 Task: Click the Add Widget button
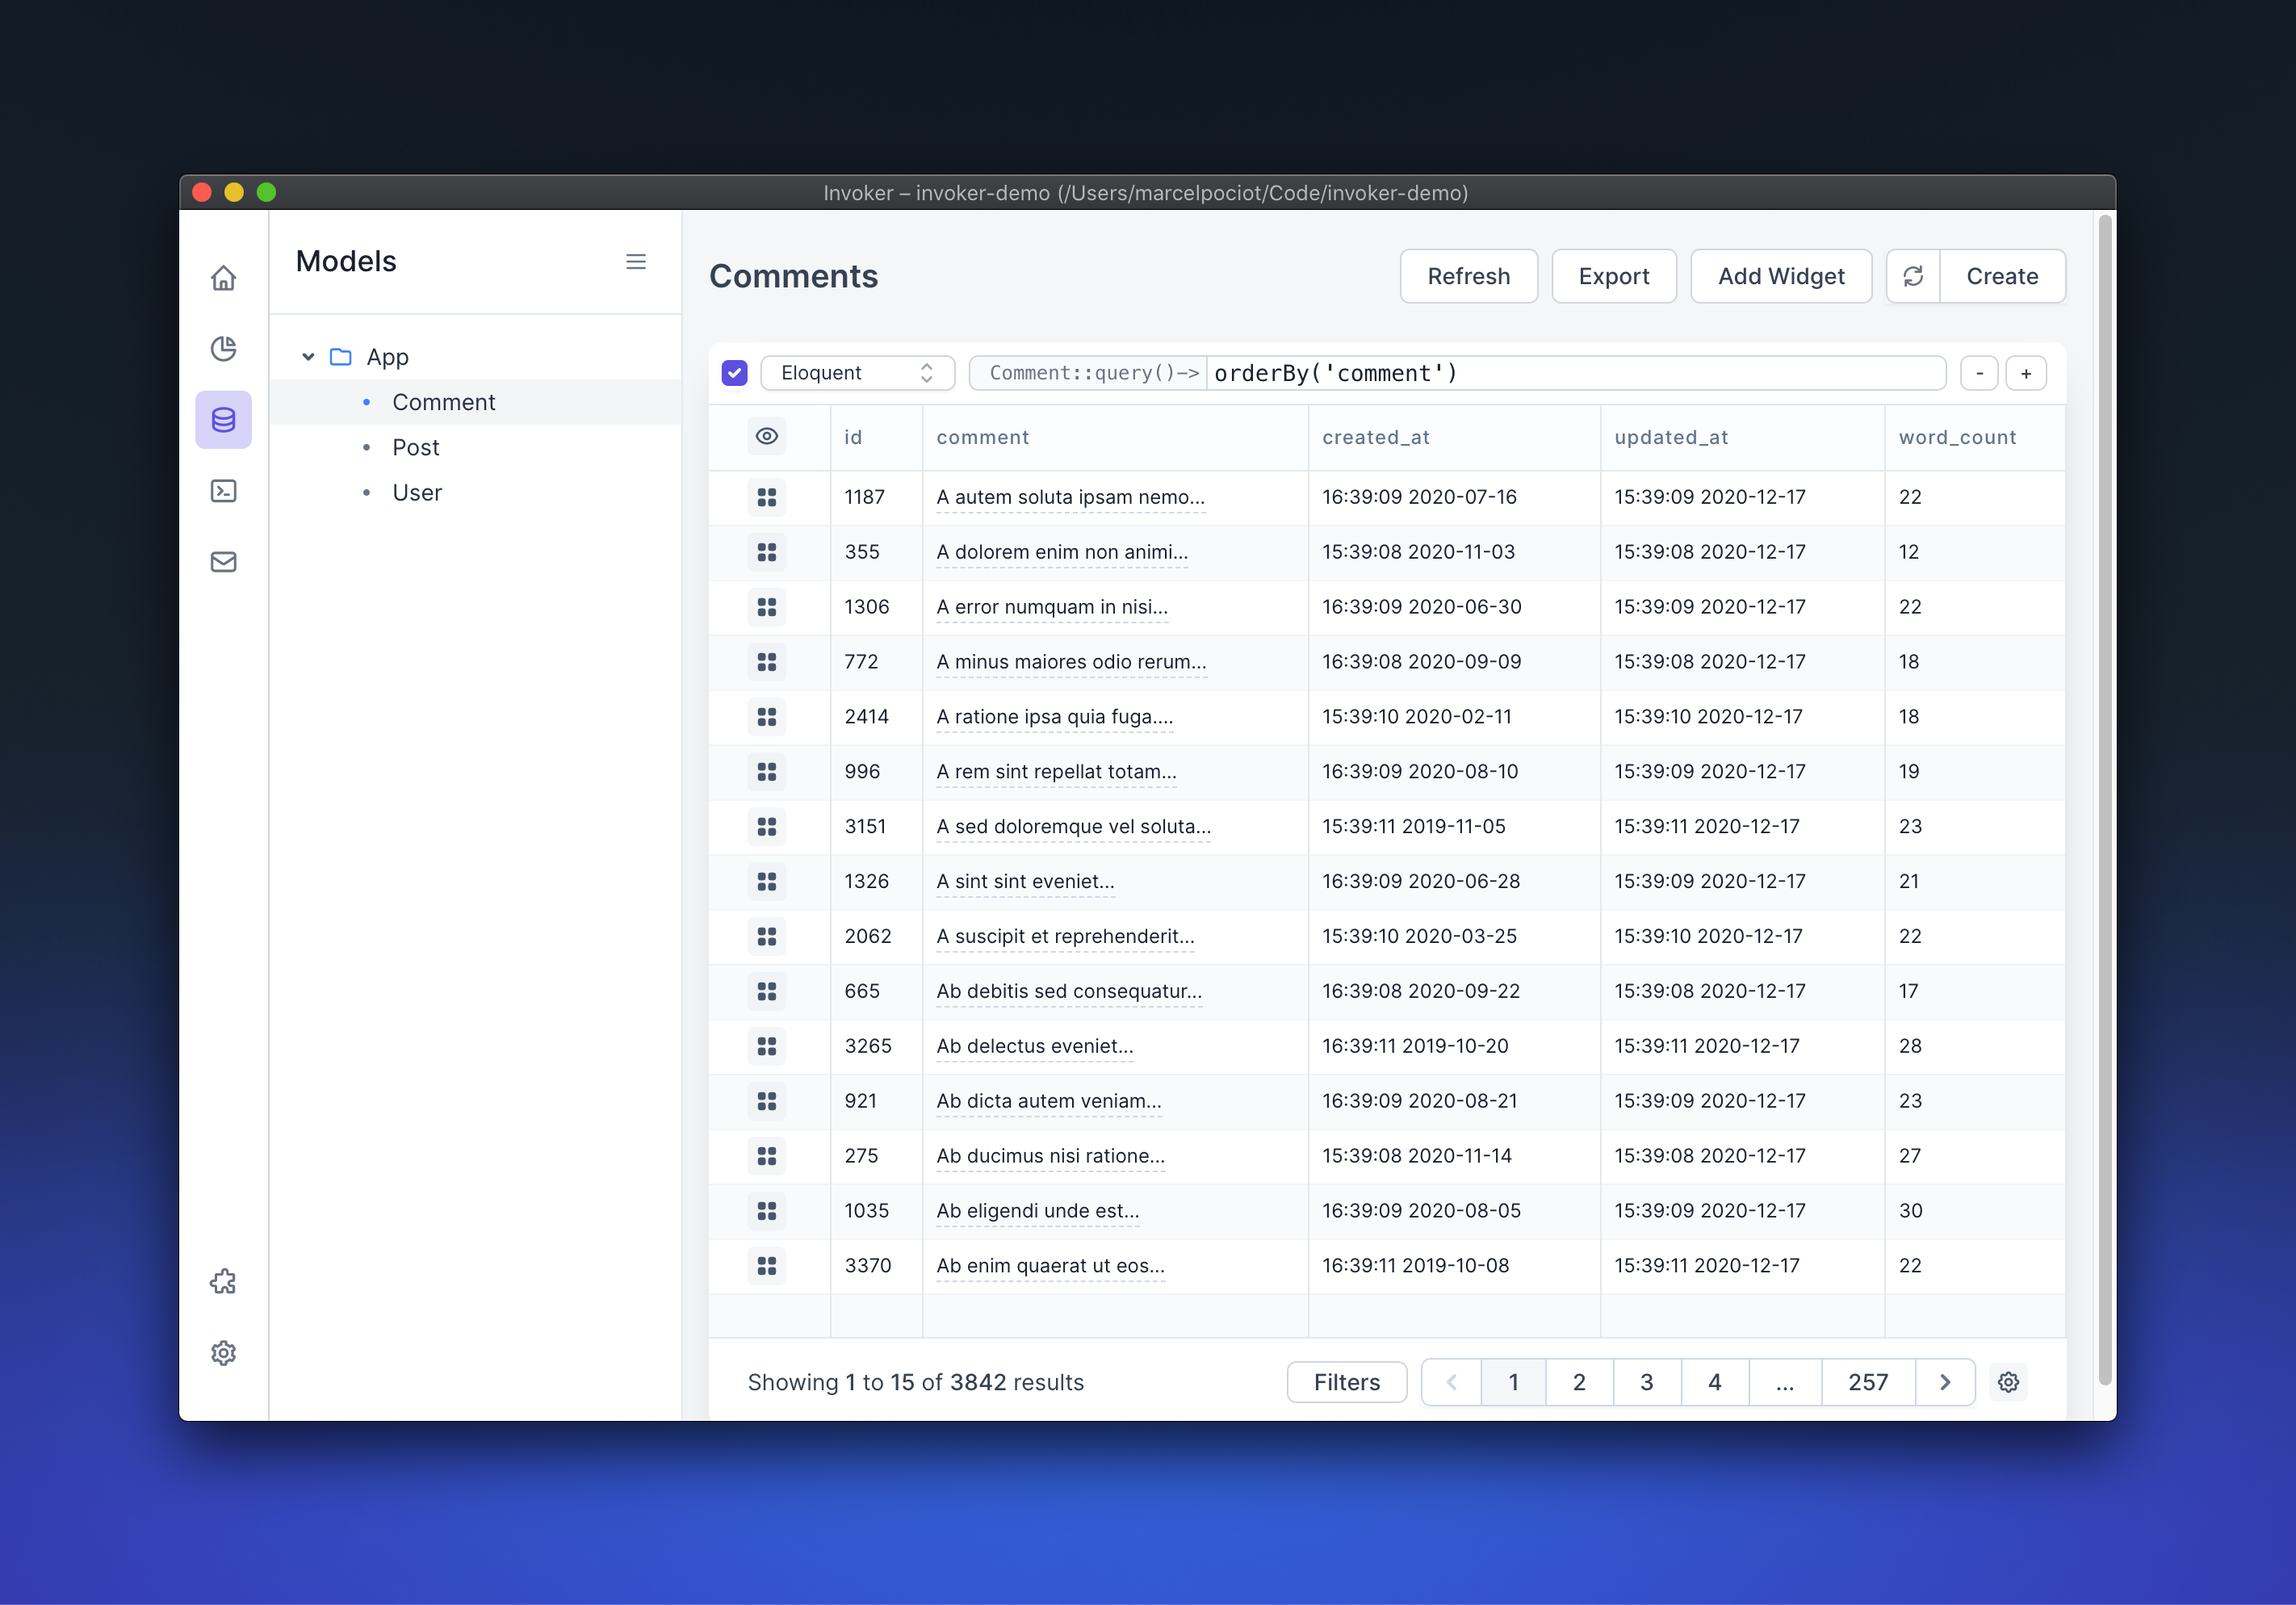tap(1781, 276)
